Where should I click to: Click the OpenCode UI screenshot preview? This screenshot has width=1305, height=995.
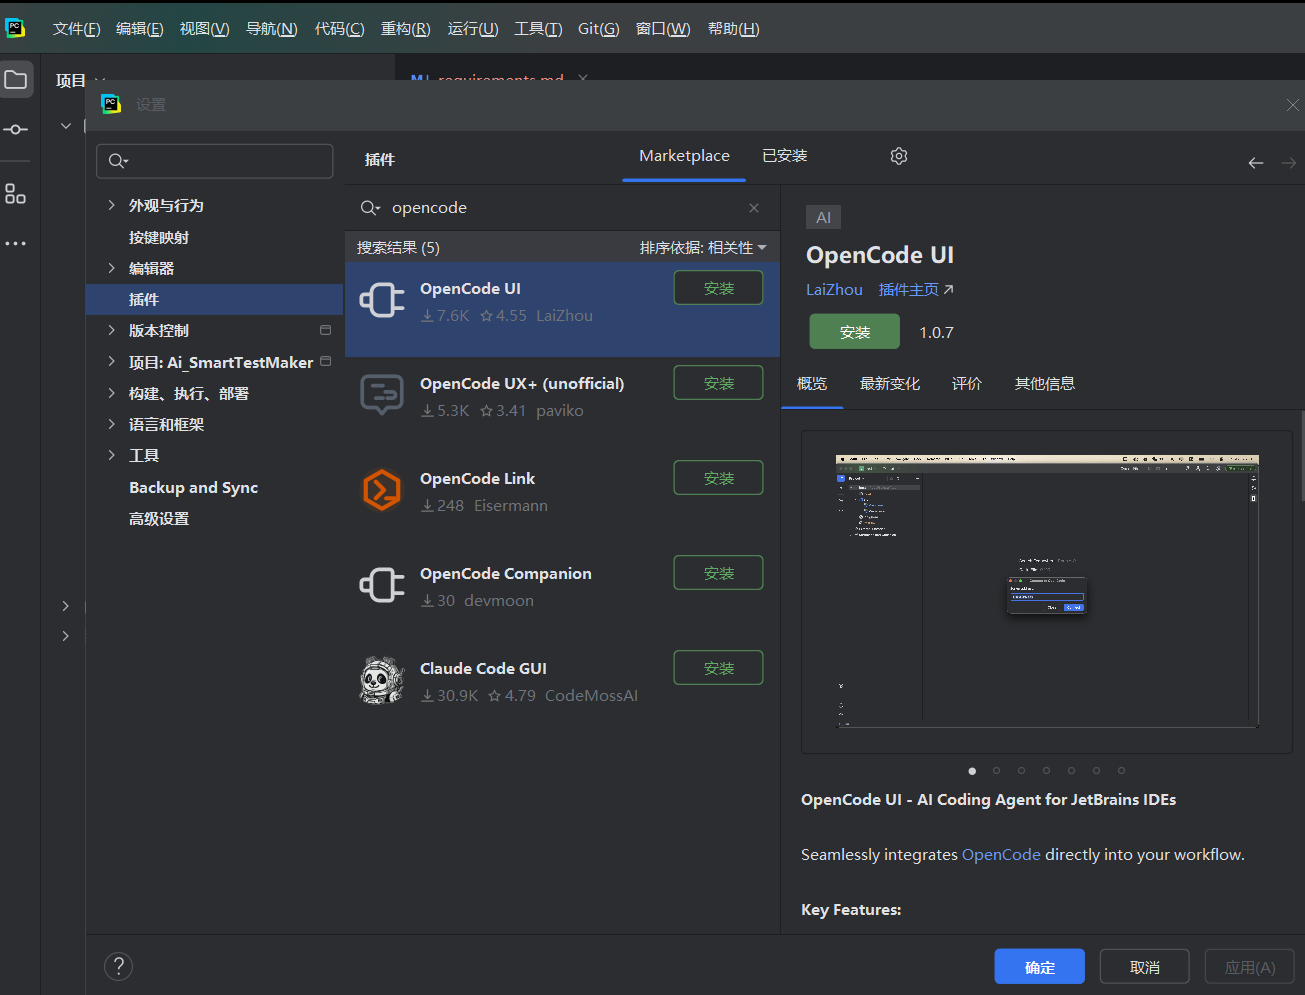coord(1047,592)
